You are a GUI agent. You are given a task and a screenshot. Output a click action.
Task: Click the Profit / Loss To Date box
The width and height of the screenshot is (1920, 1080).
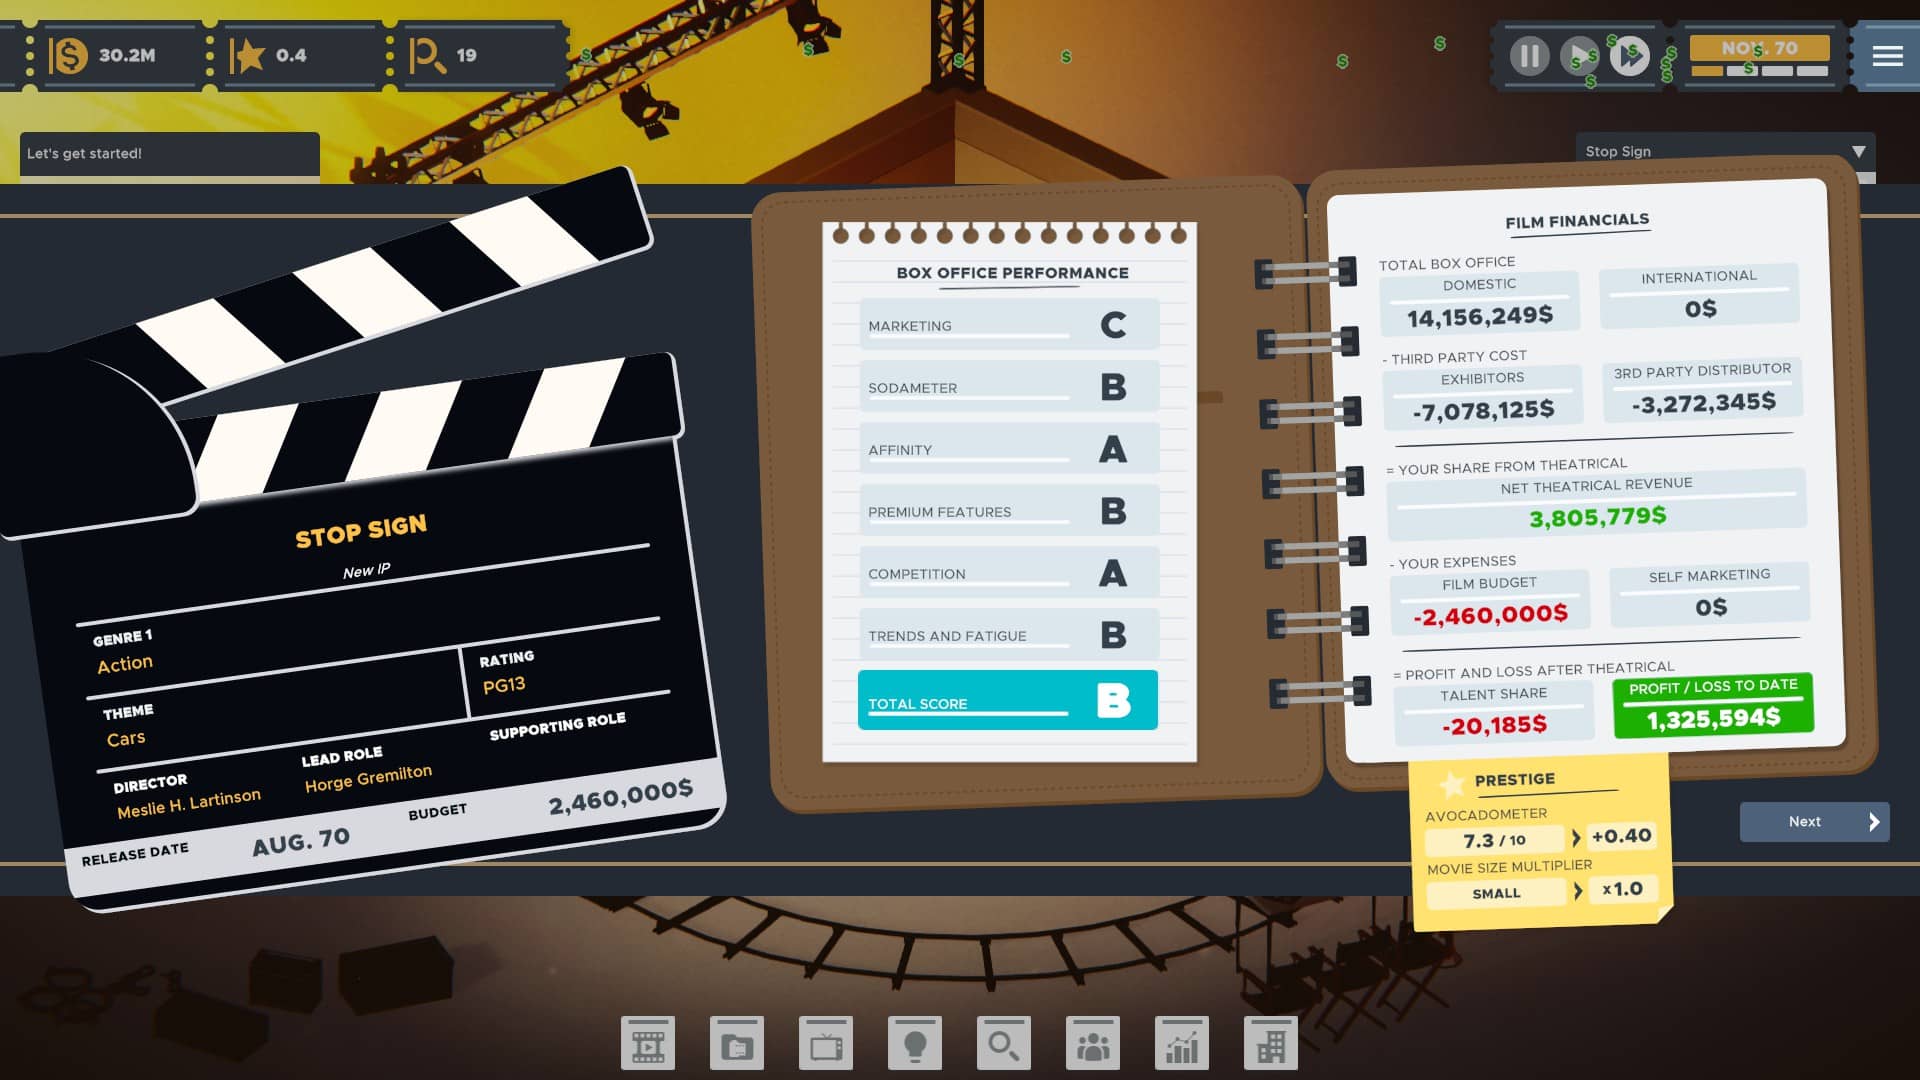[x=1713, y=705]
